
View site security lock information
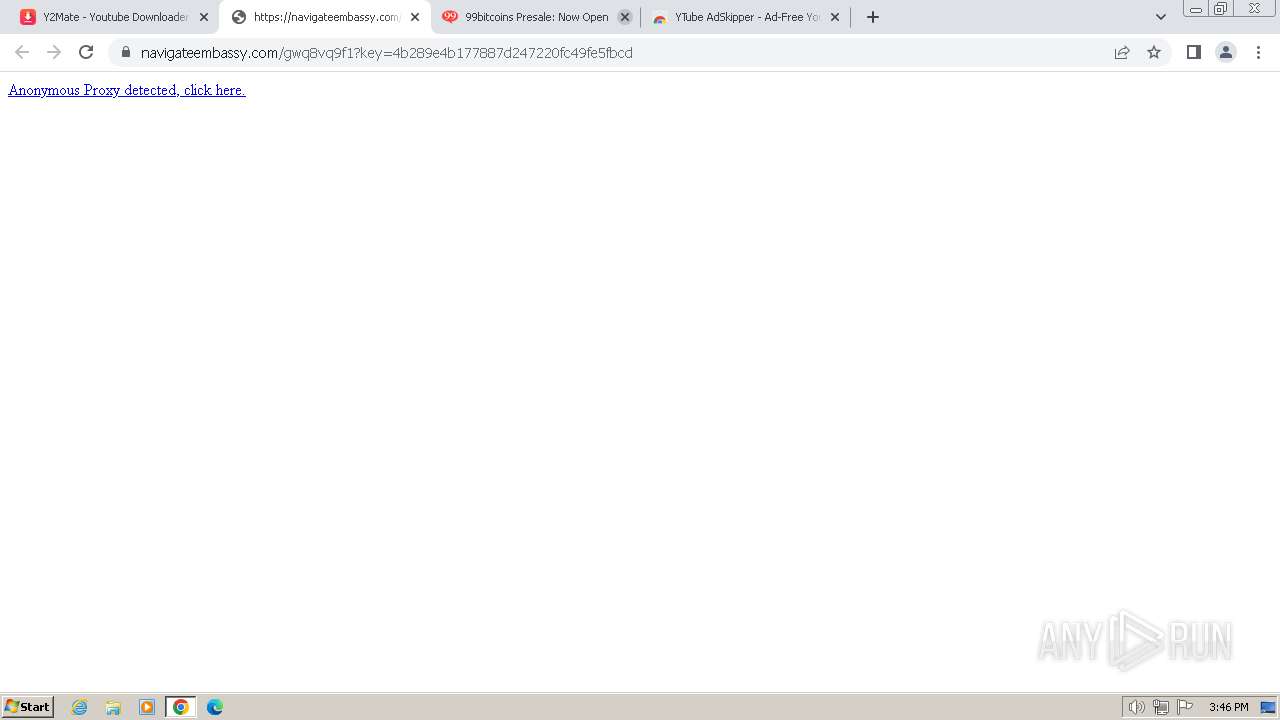click(126, 52)
